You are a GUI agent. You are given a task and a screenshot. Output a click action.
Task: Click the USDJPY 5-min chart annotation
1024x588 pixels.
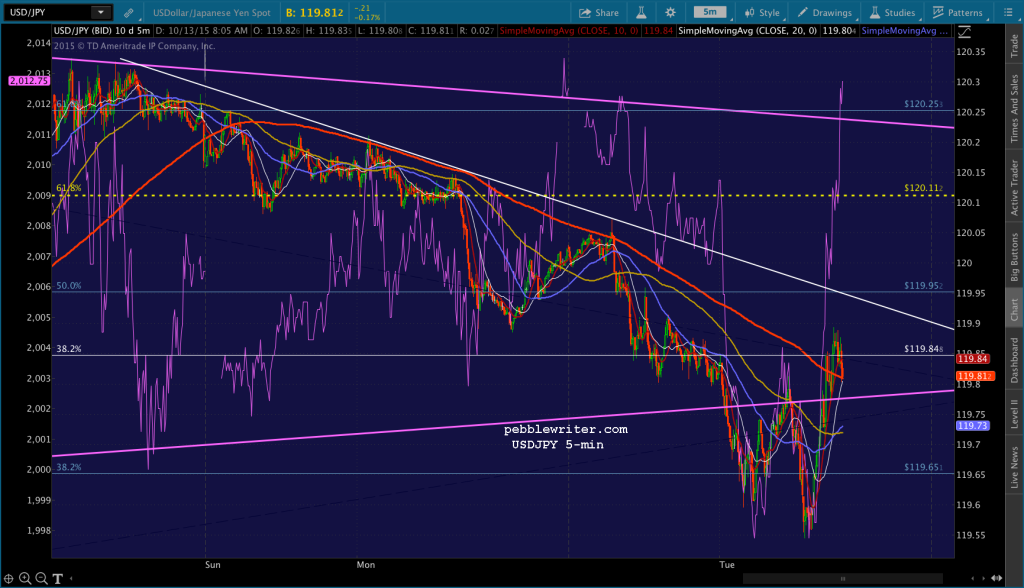(x=558, y=444)
